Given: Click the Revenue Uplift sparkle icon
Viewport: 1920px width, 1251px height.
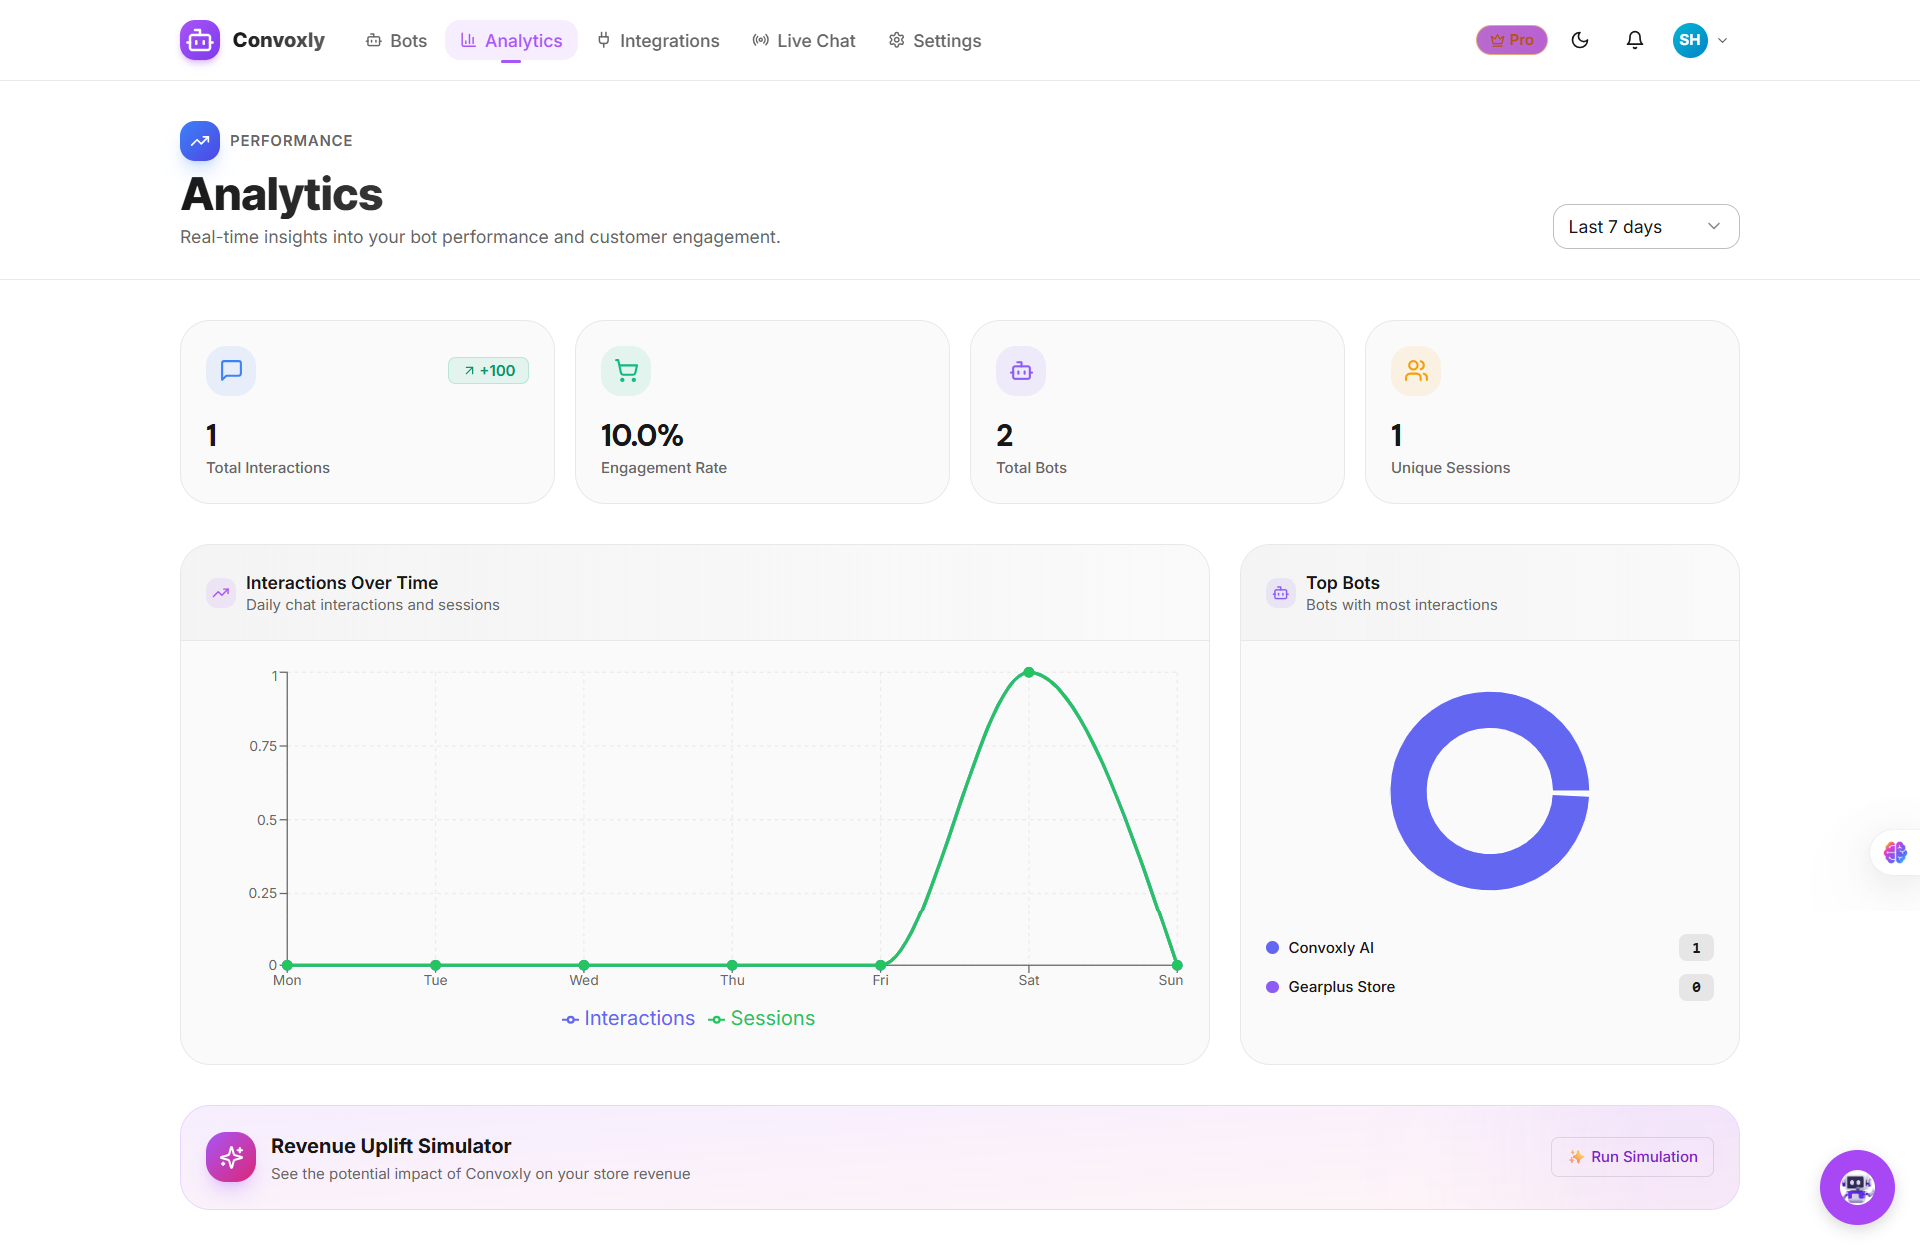Looking at the screenshot, I should [231, 1157].
